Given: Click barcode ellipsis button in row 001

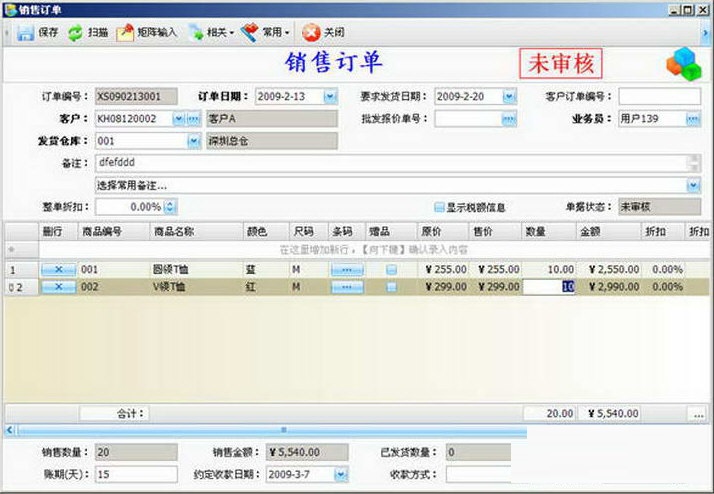Looking at the screenshot, I should click(x=347, y=270).
